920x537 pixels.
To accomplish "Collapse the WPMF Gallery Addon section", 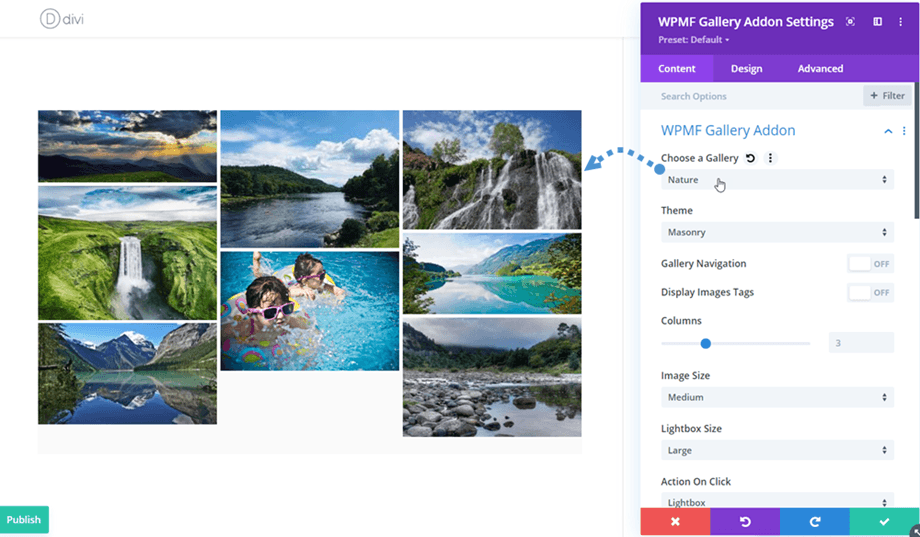I will [x=887, y=131].
